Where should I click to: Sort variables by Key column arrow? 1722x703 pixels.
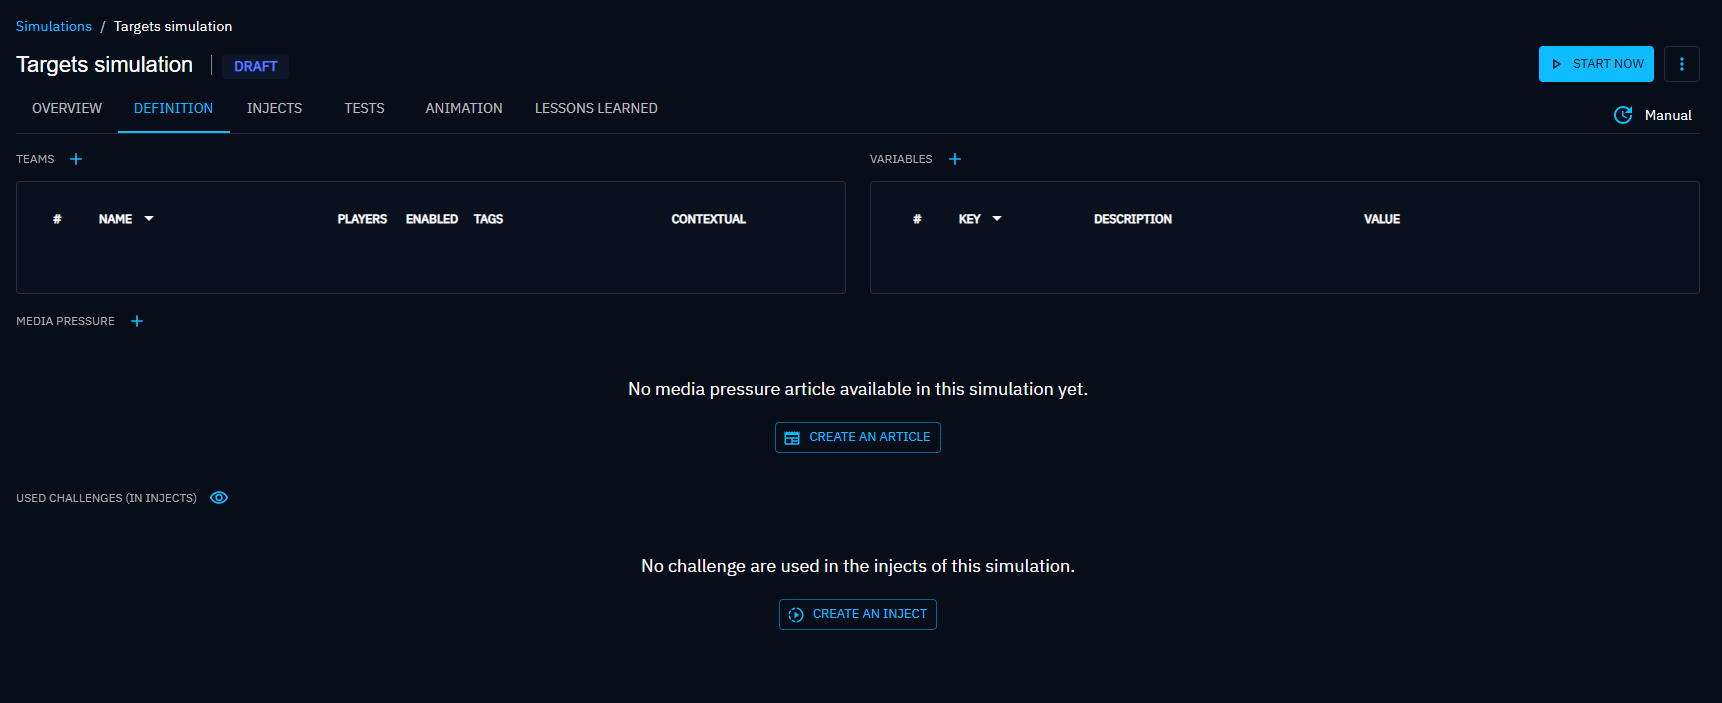click(x=997, y=219)
